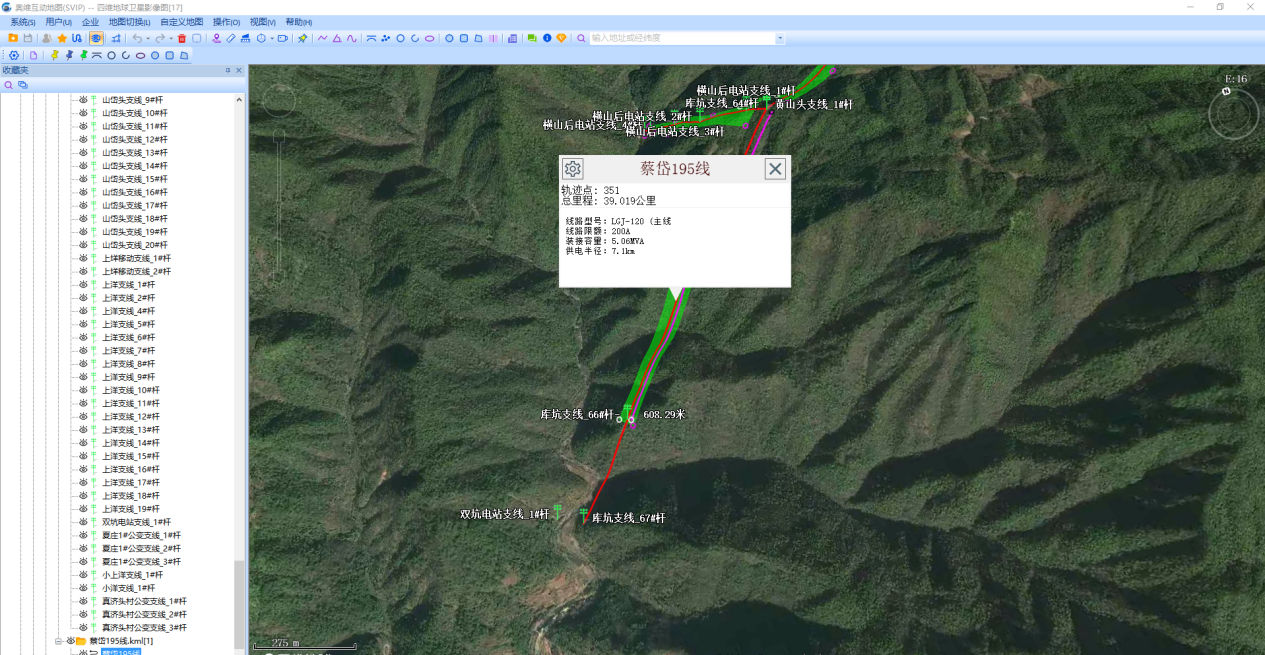The image size is (1265, 655).
Task: Click the red delete trash icon
Action: [182, 38]
